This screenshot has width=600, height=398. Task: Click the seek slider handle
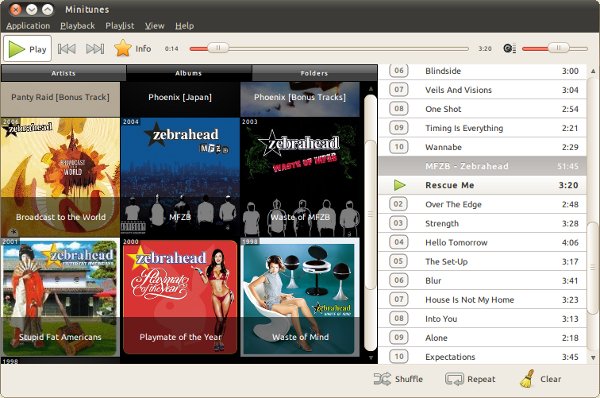tap(218, 48)
